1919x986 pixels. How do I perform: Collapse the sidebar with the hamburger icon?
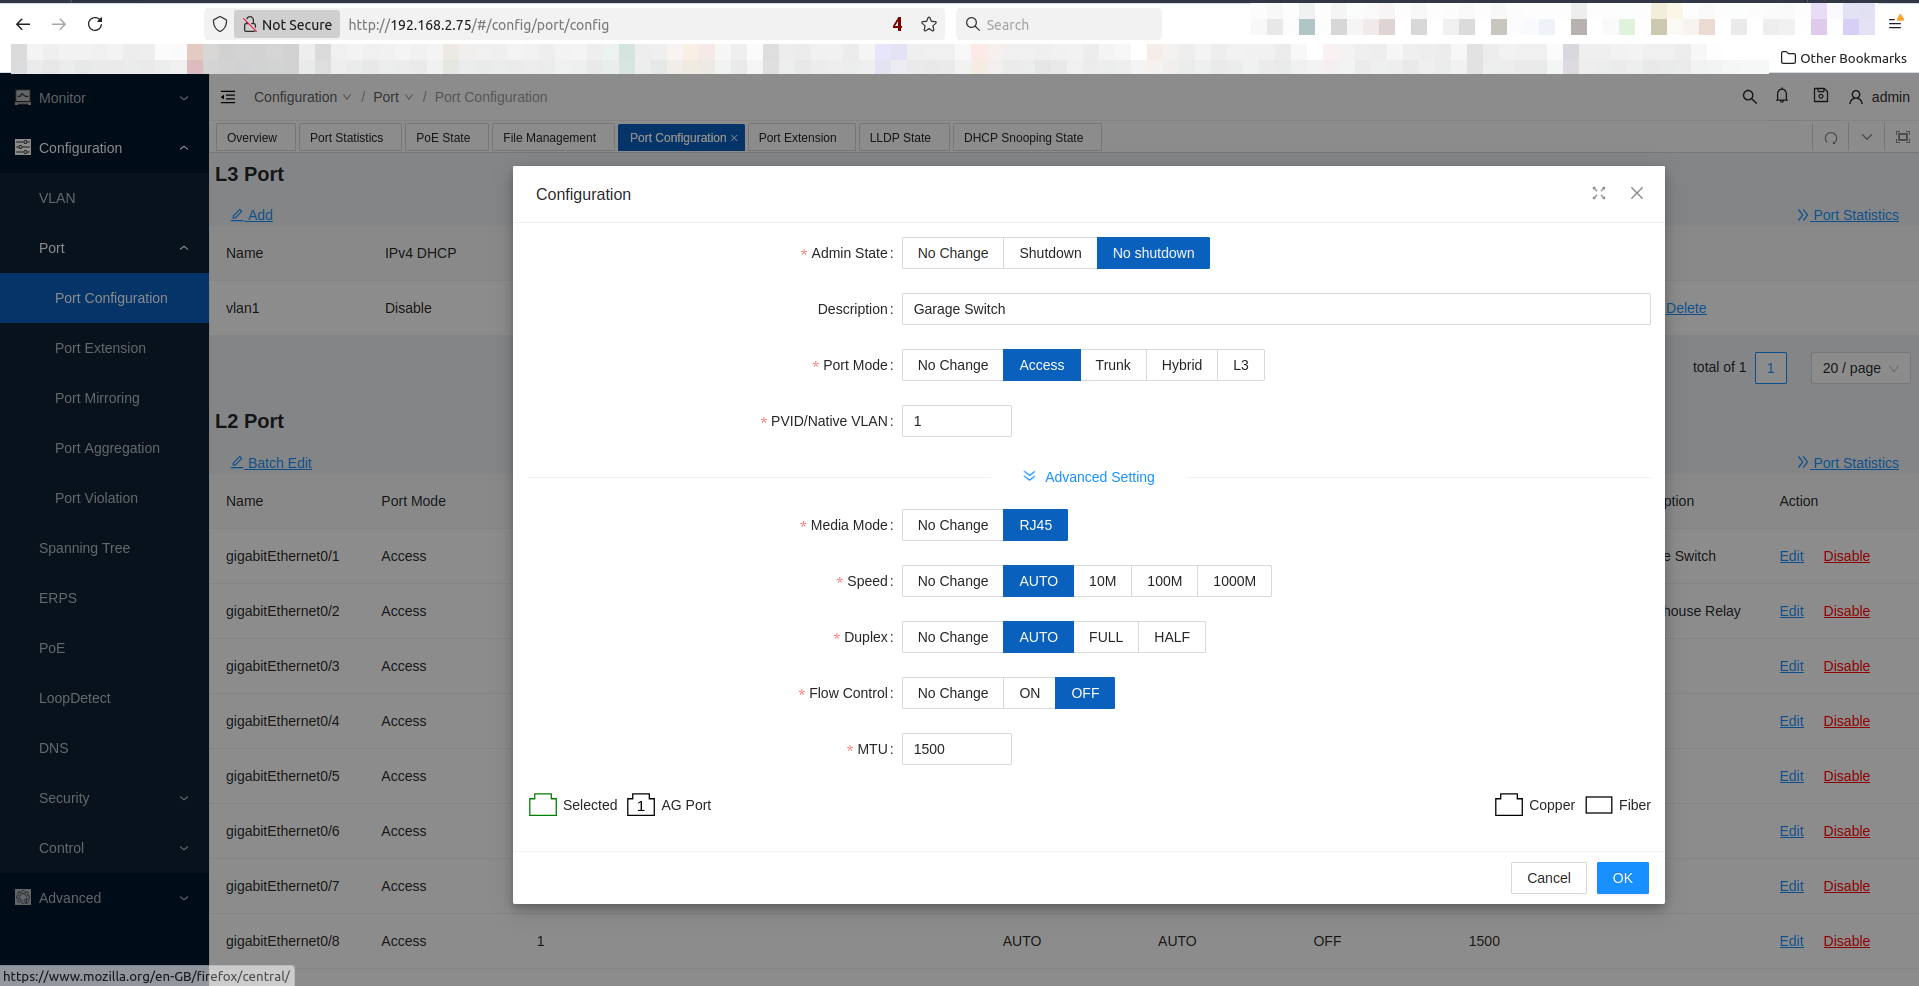[x=228, y=96]
